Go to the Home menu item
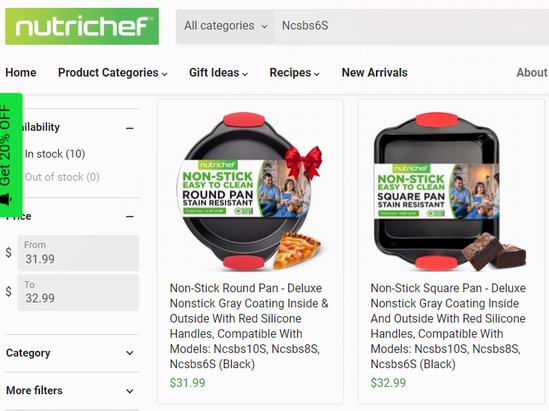Screen dimensions: 549x411 [21, 72]
